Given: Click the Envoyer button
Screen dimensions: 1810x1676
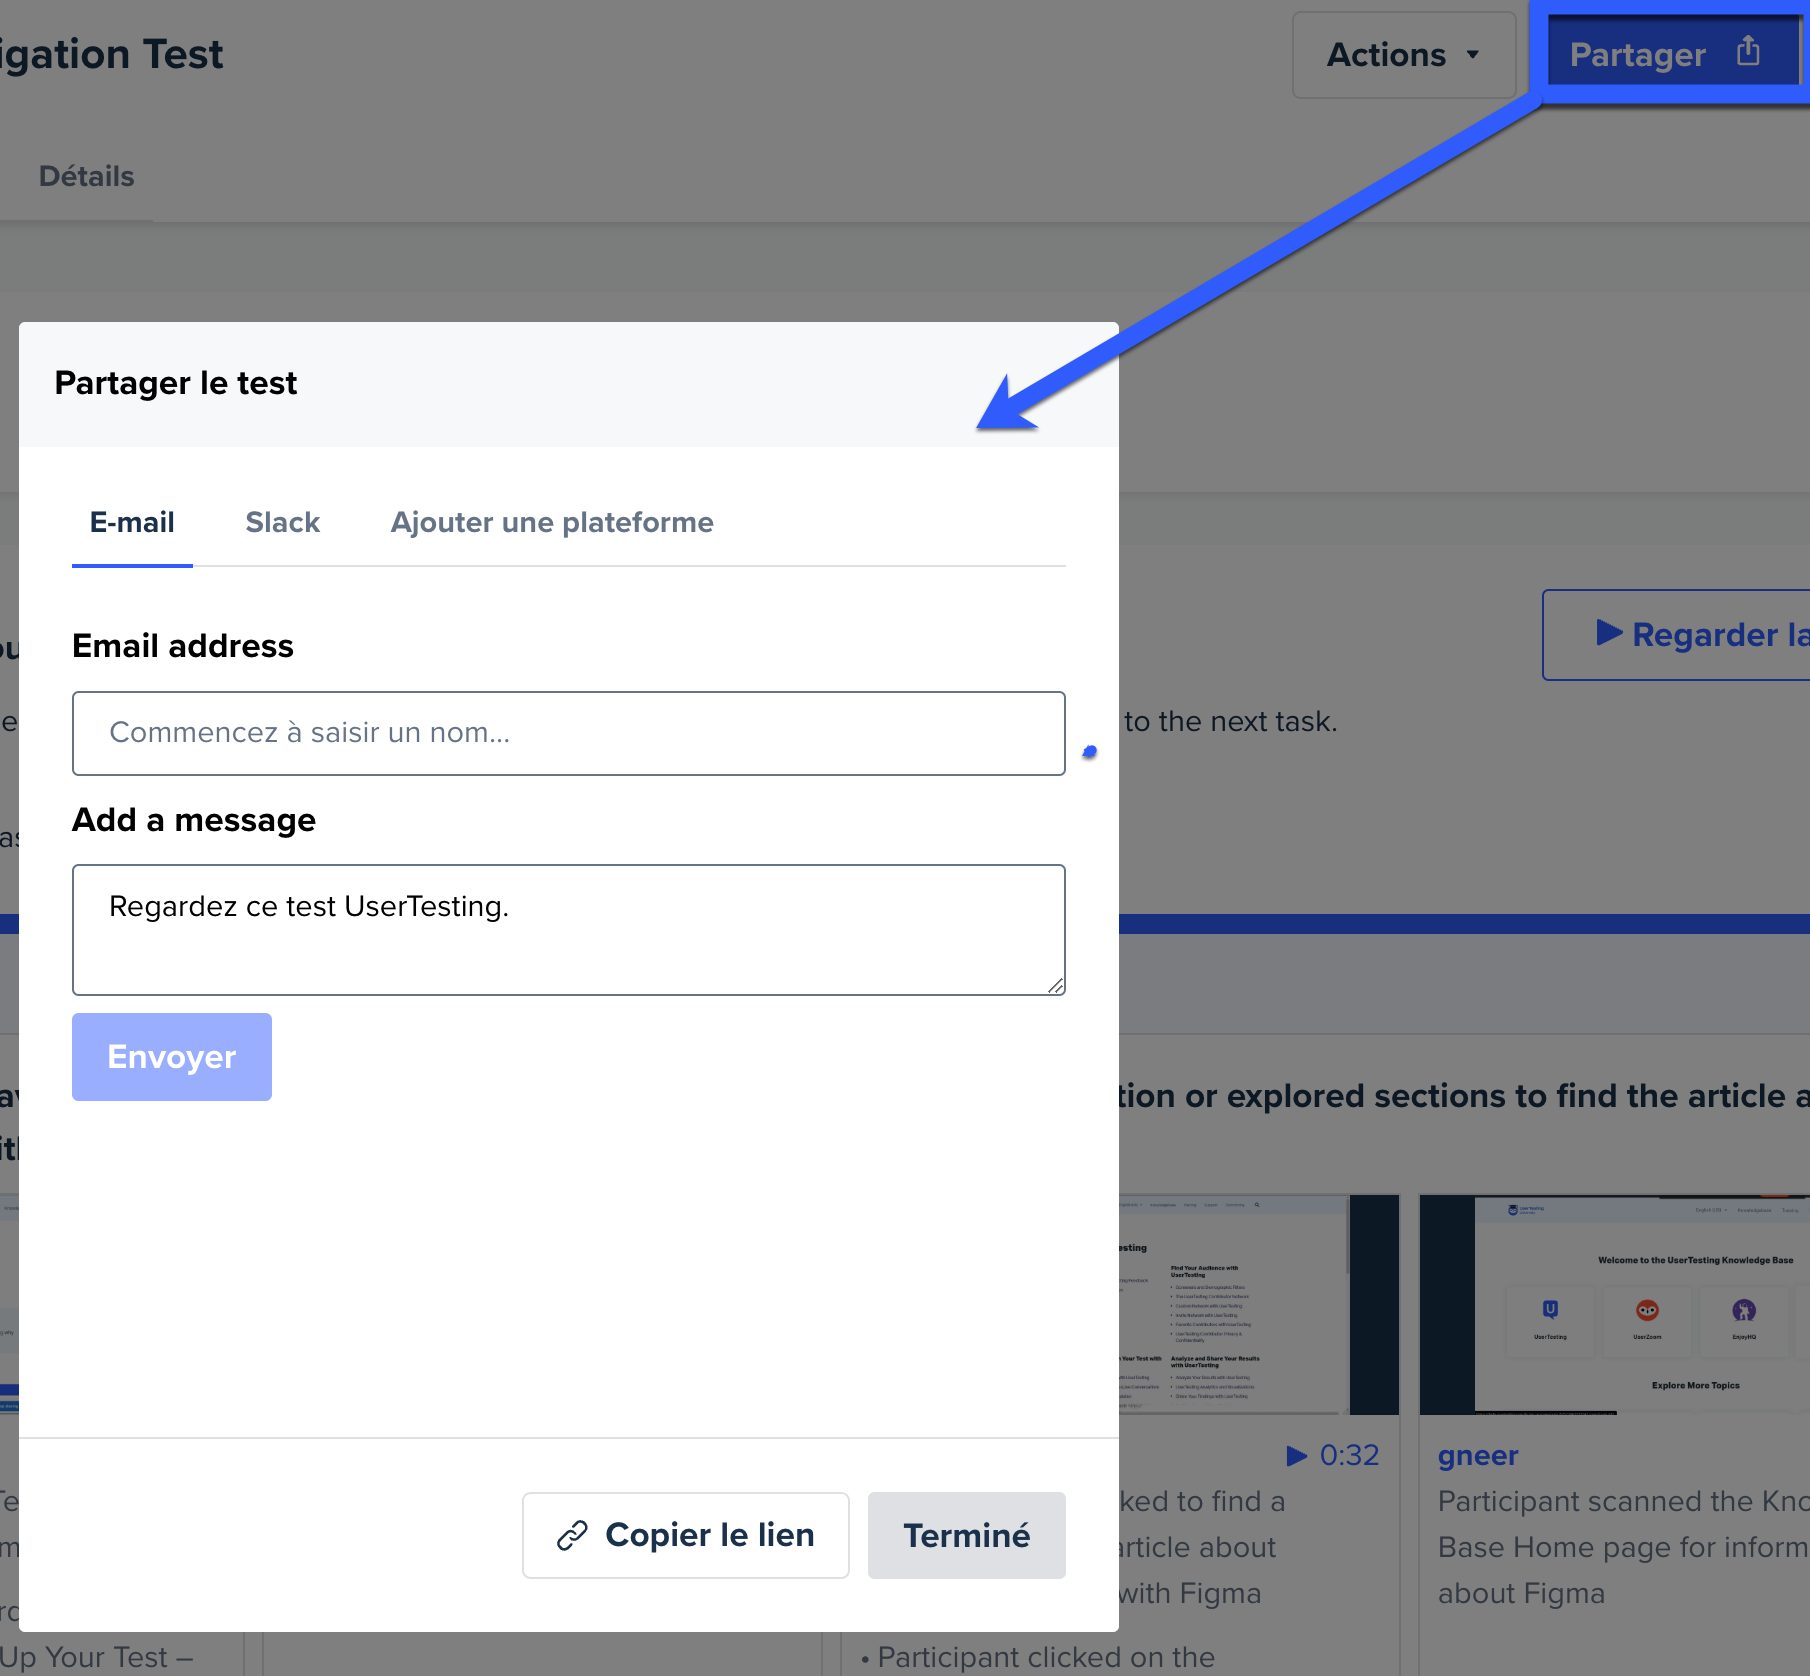Looking at the screenshot, I should coord(172,1057).
